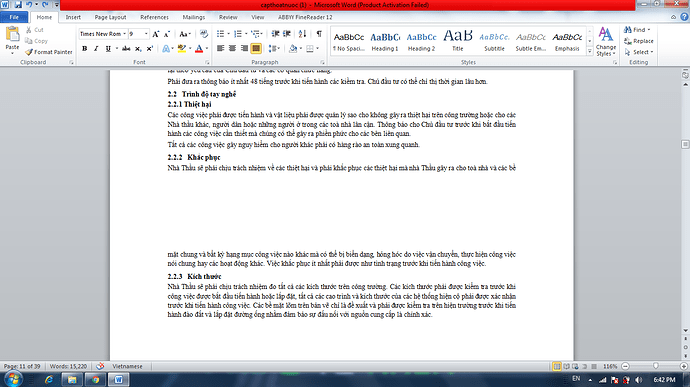Apply strikethrough formatting
Screen dimensions: 690x387
(126, 48)
